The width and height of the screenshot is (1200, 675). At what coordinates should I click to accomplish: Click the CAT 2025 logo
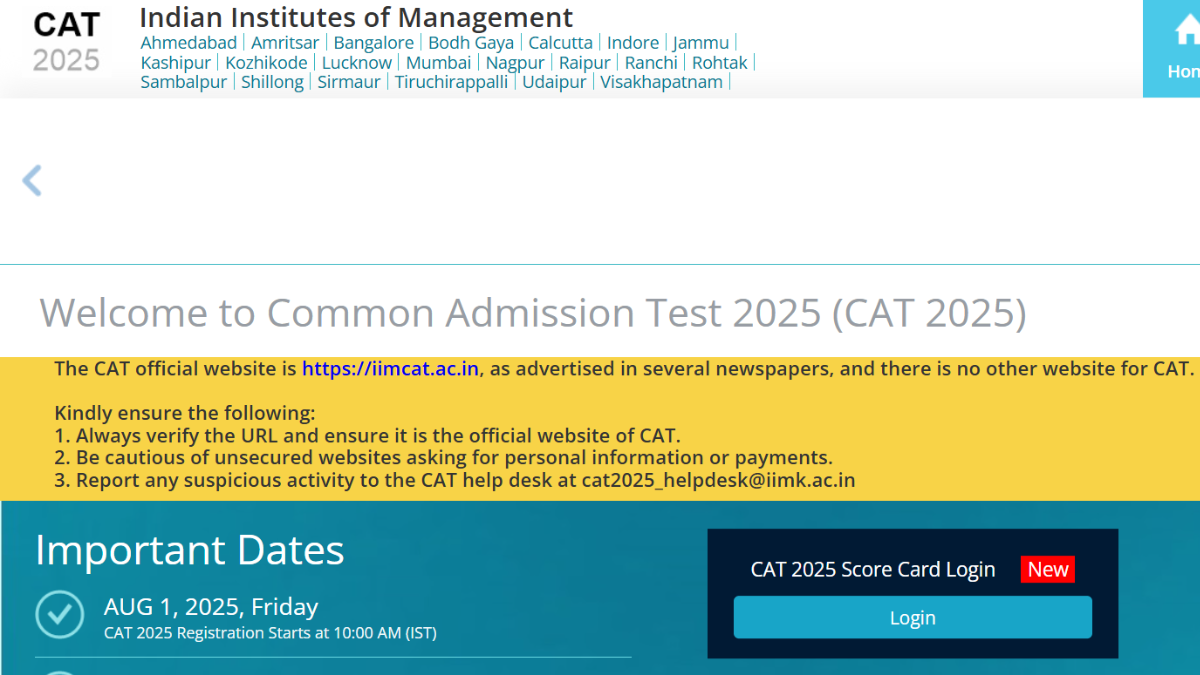click(66, 42)
